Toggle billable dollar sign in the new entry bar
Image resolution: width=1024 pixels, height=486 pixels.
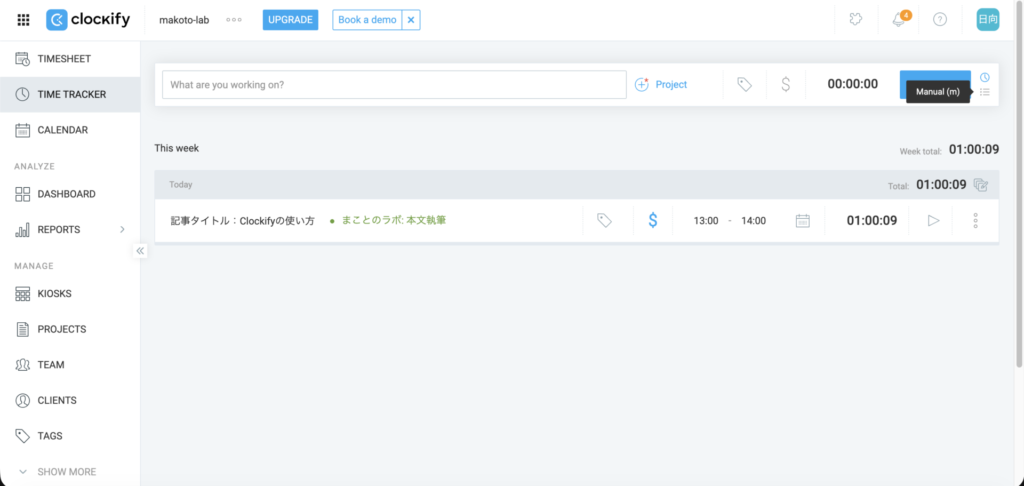pyautogui.click(x=785, y=85)
